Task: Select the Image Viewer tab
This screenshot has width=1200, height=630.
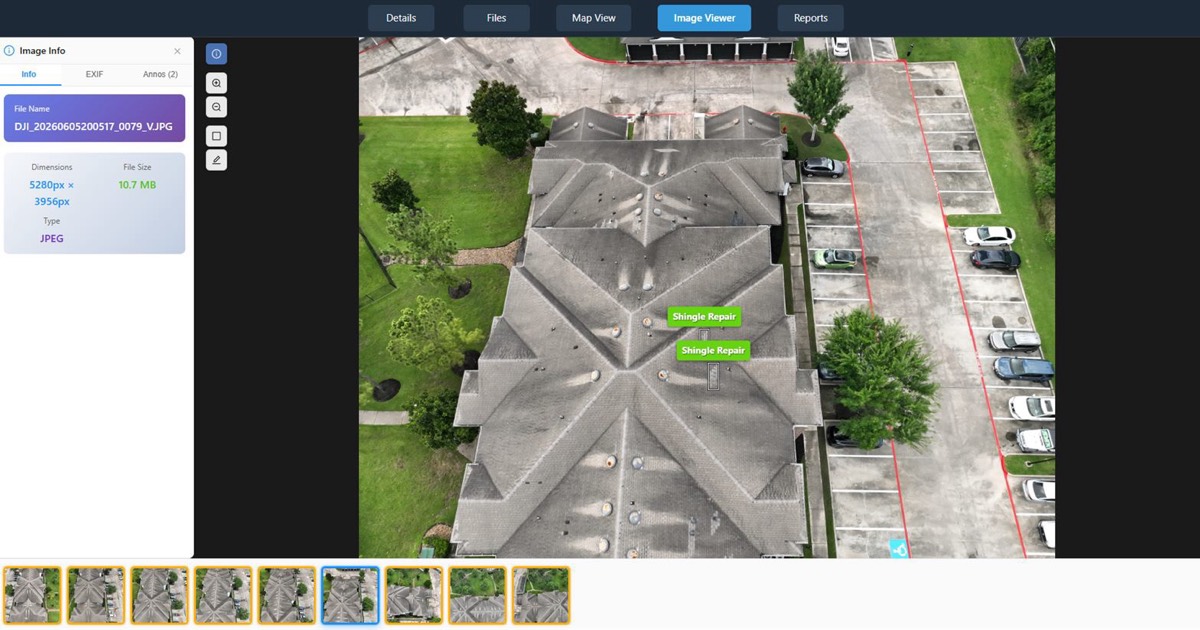Action: pos(704,18)
